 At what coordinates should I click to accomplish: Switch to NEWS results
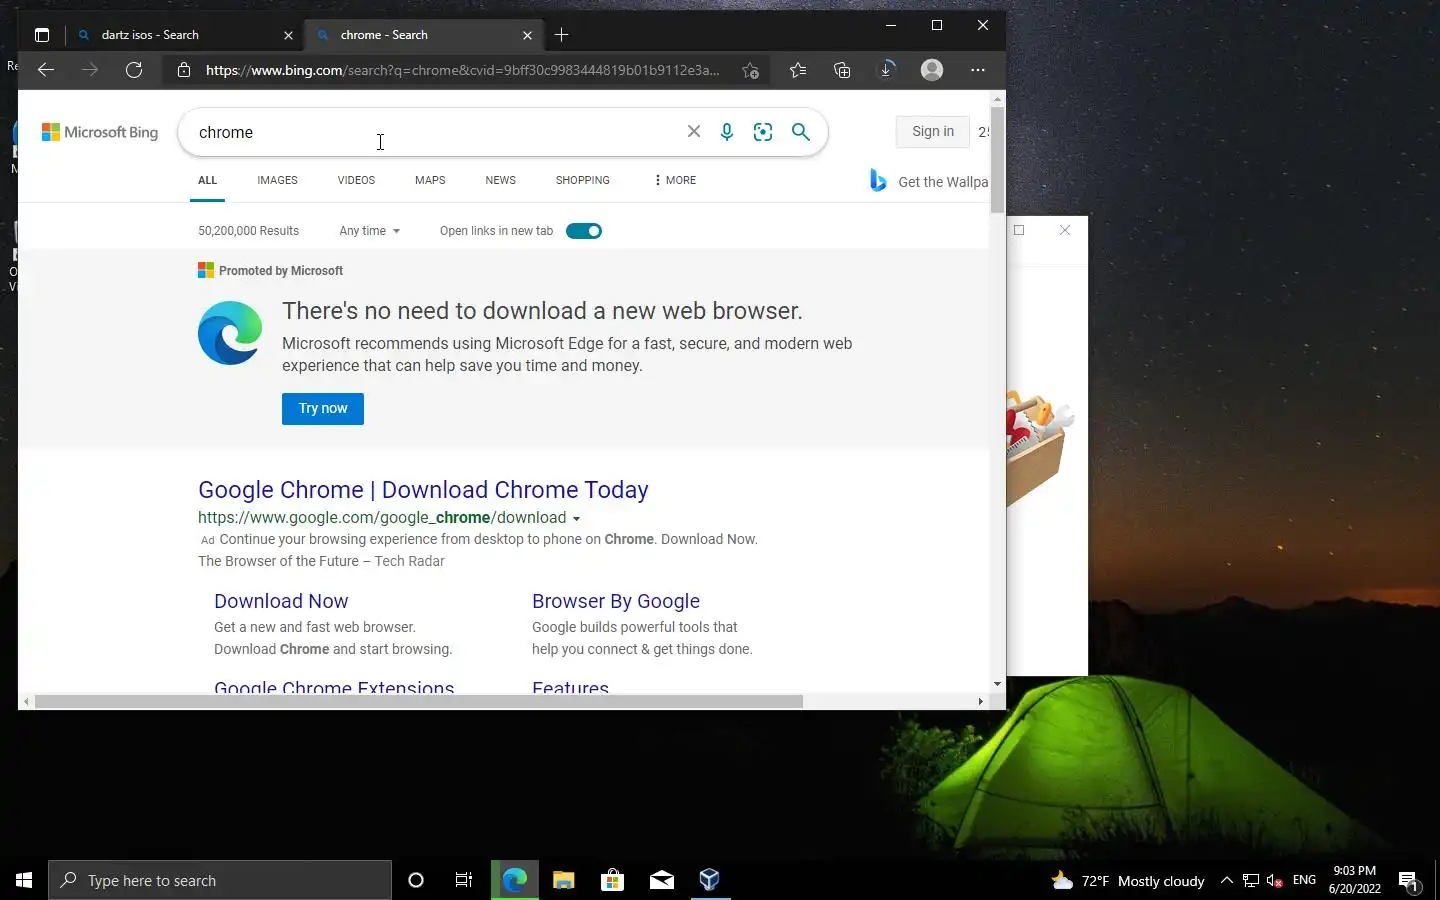point(500,180)
